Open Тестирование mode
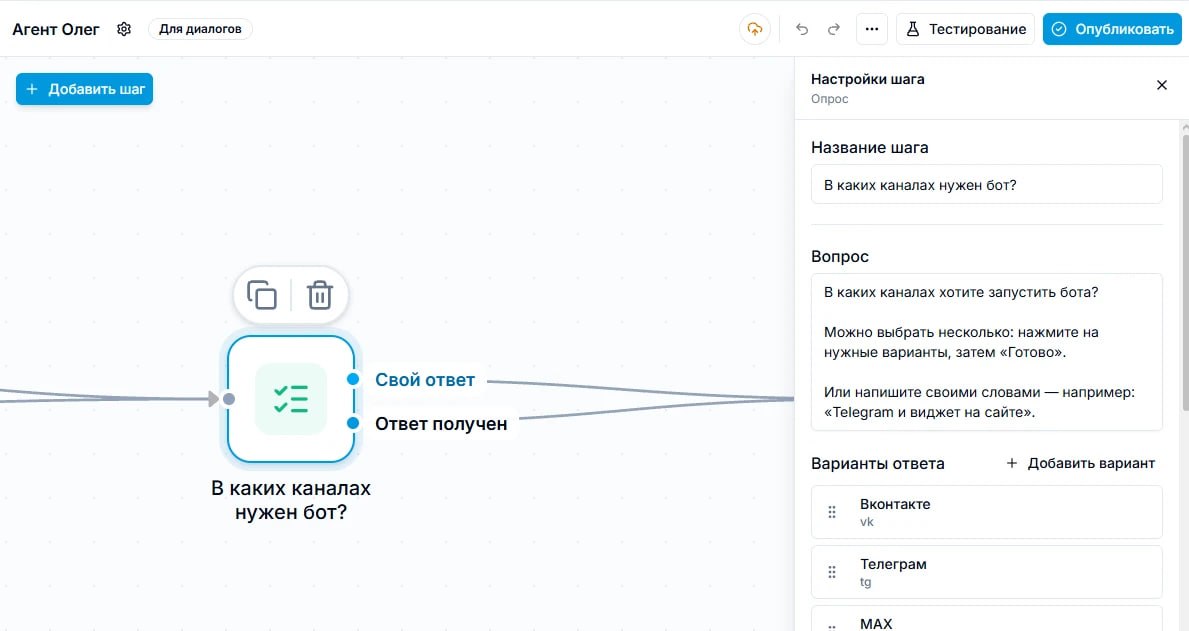 click(965, 29)
